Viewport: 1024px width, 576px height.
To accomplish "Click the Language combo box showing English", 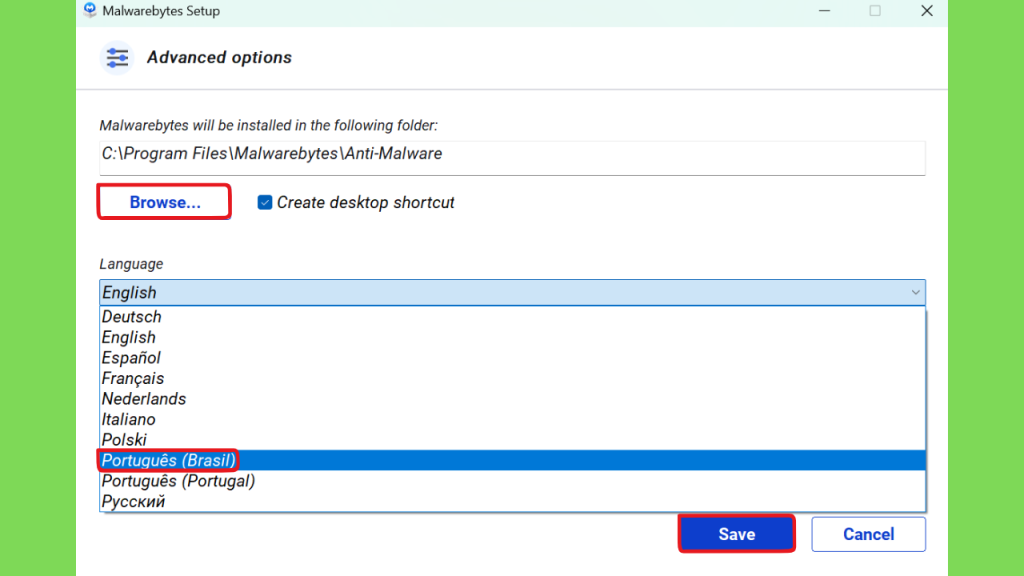I will (512, 293).
